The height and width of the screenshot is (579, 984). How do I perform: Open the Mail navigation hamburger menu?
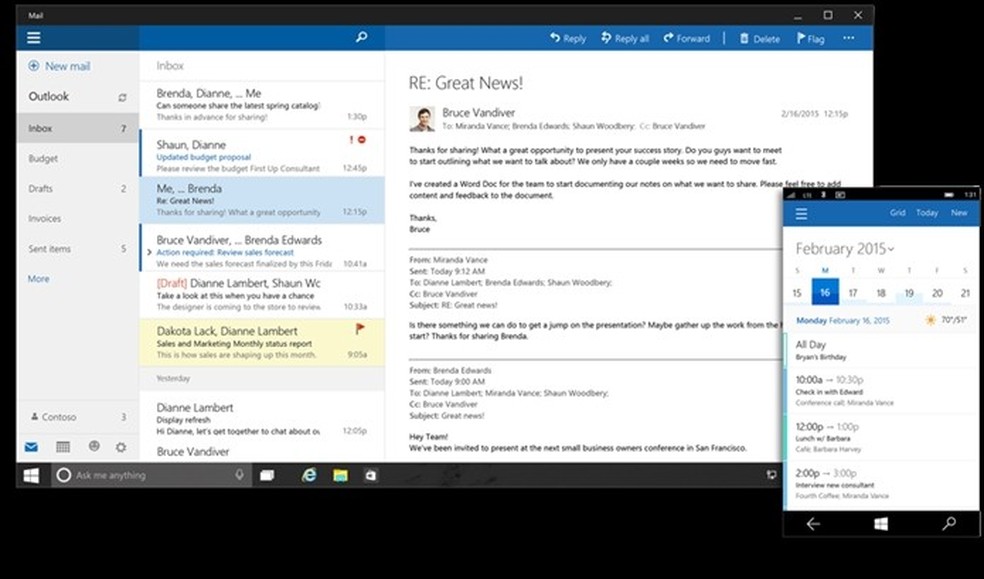pos(33,37)
